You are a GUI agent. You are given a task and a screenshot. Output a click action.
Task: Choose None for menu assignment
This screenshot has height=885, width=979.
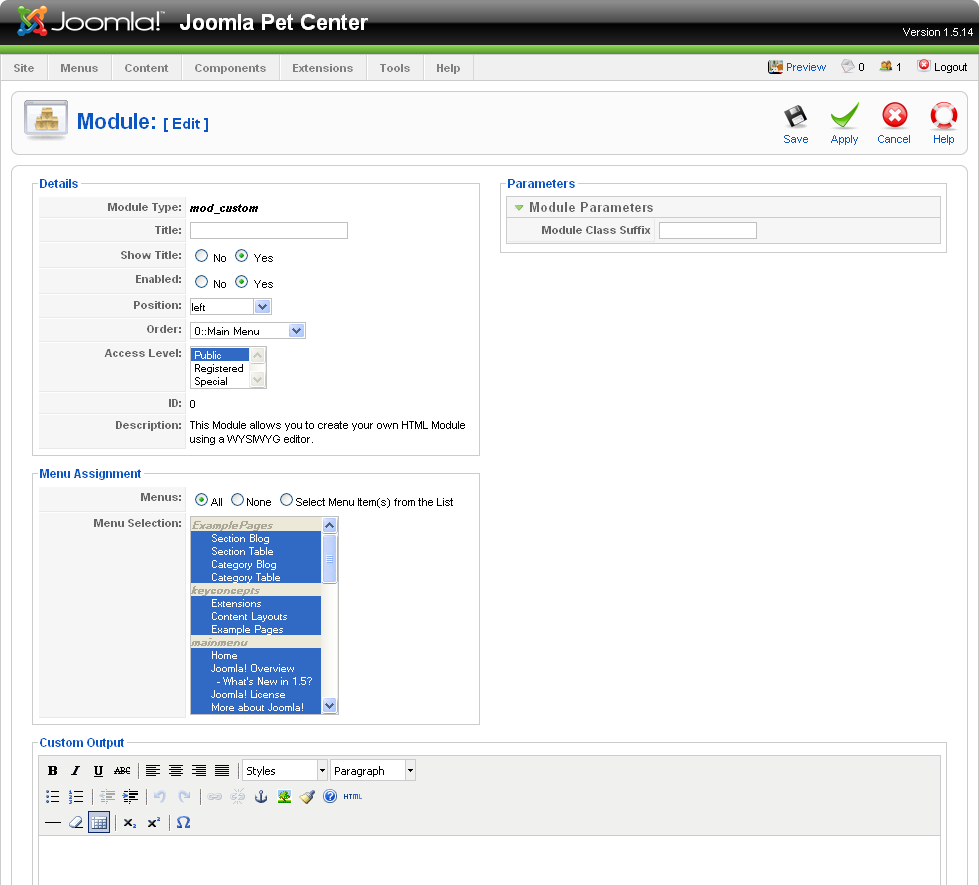(237, 500)
